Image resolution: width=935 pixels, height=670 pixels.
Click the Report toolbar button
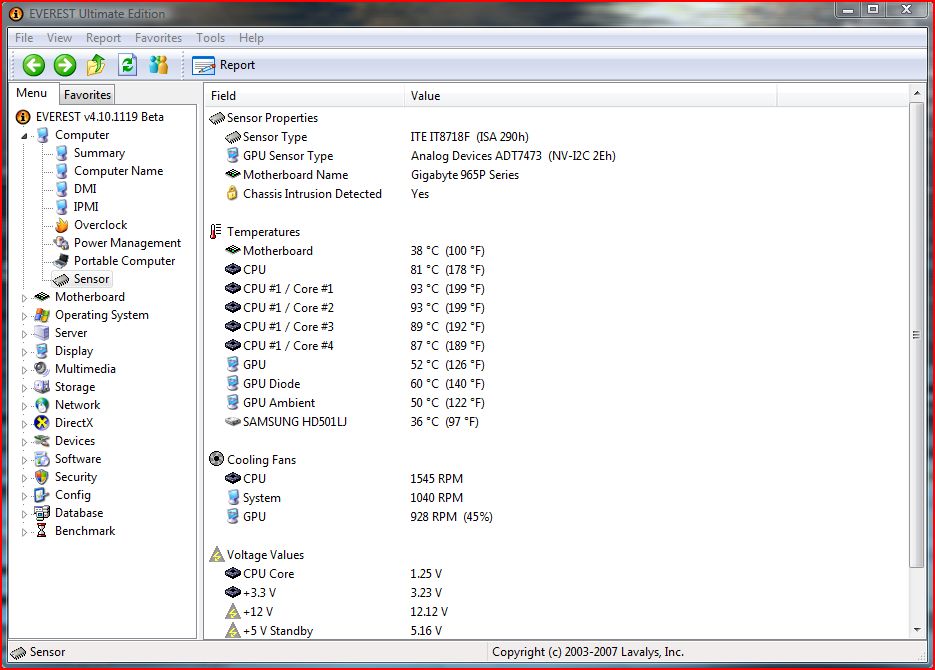pyautogui.click(x=224, y=65)
